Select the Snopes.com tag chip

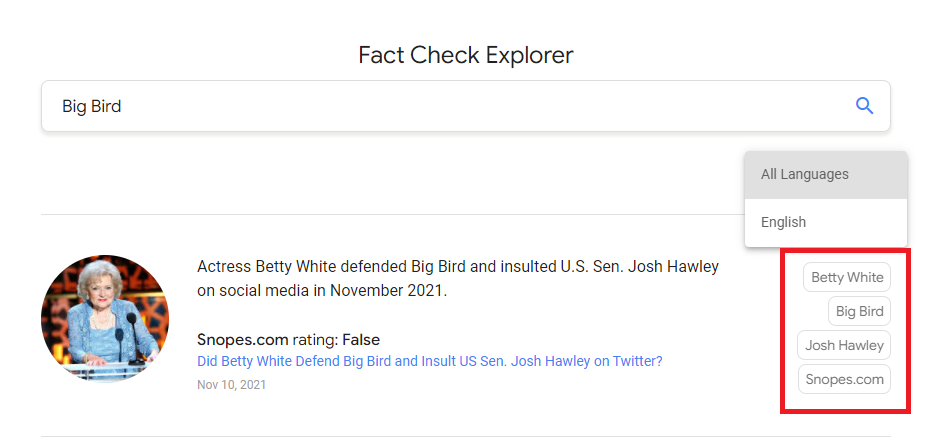coord(845,379)
